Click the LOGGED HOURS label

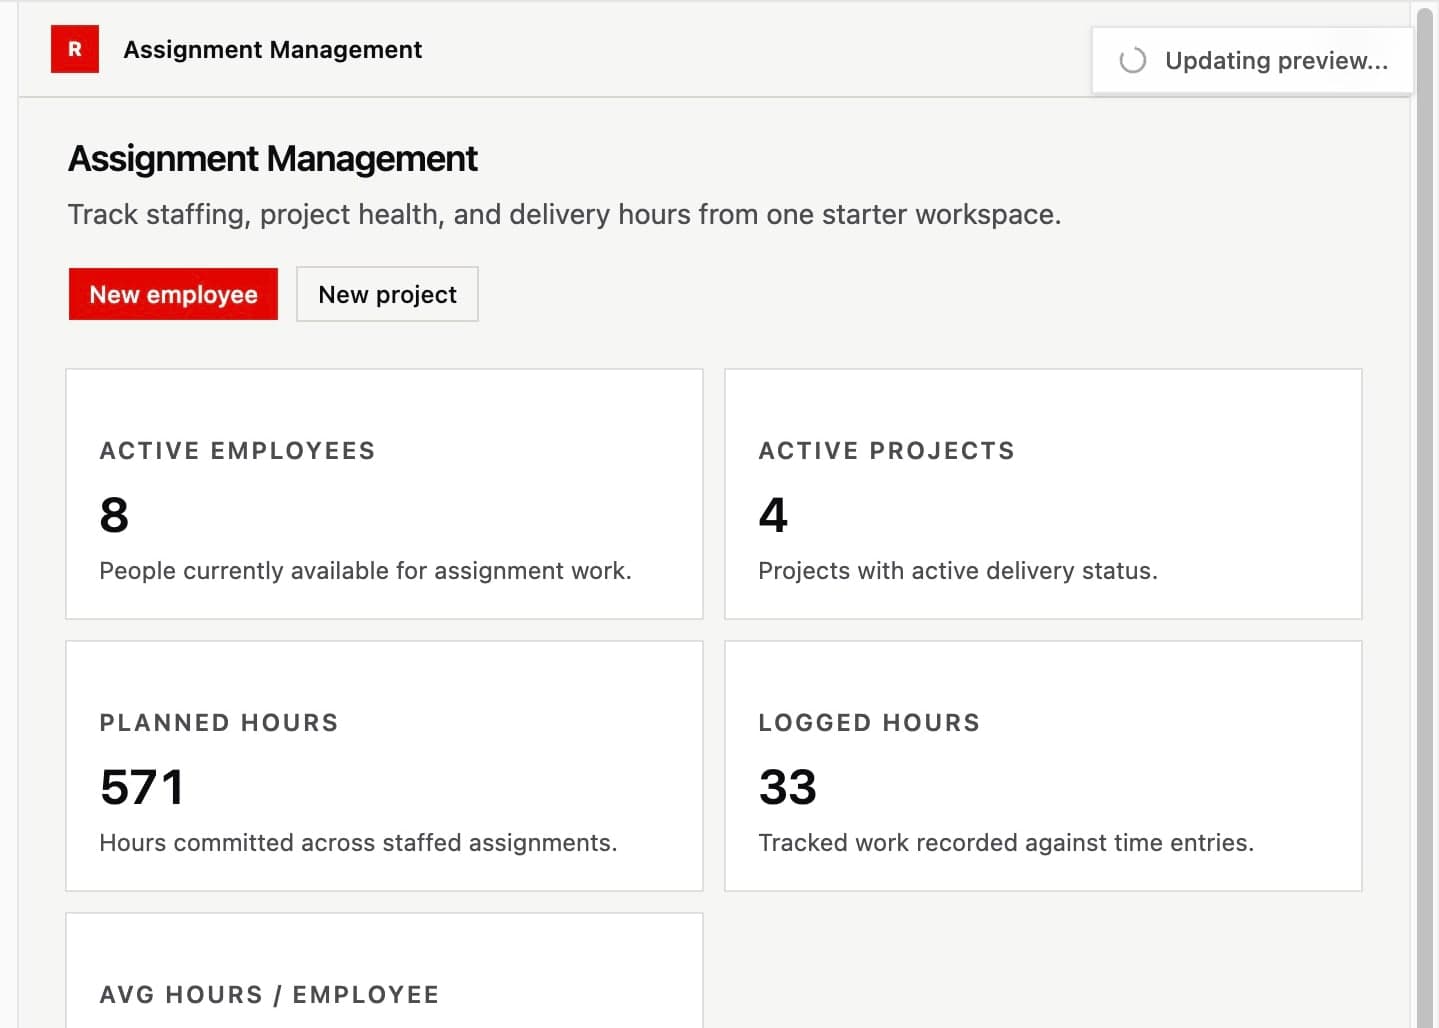pyautogui.click(x=869, y=723)
